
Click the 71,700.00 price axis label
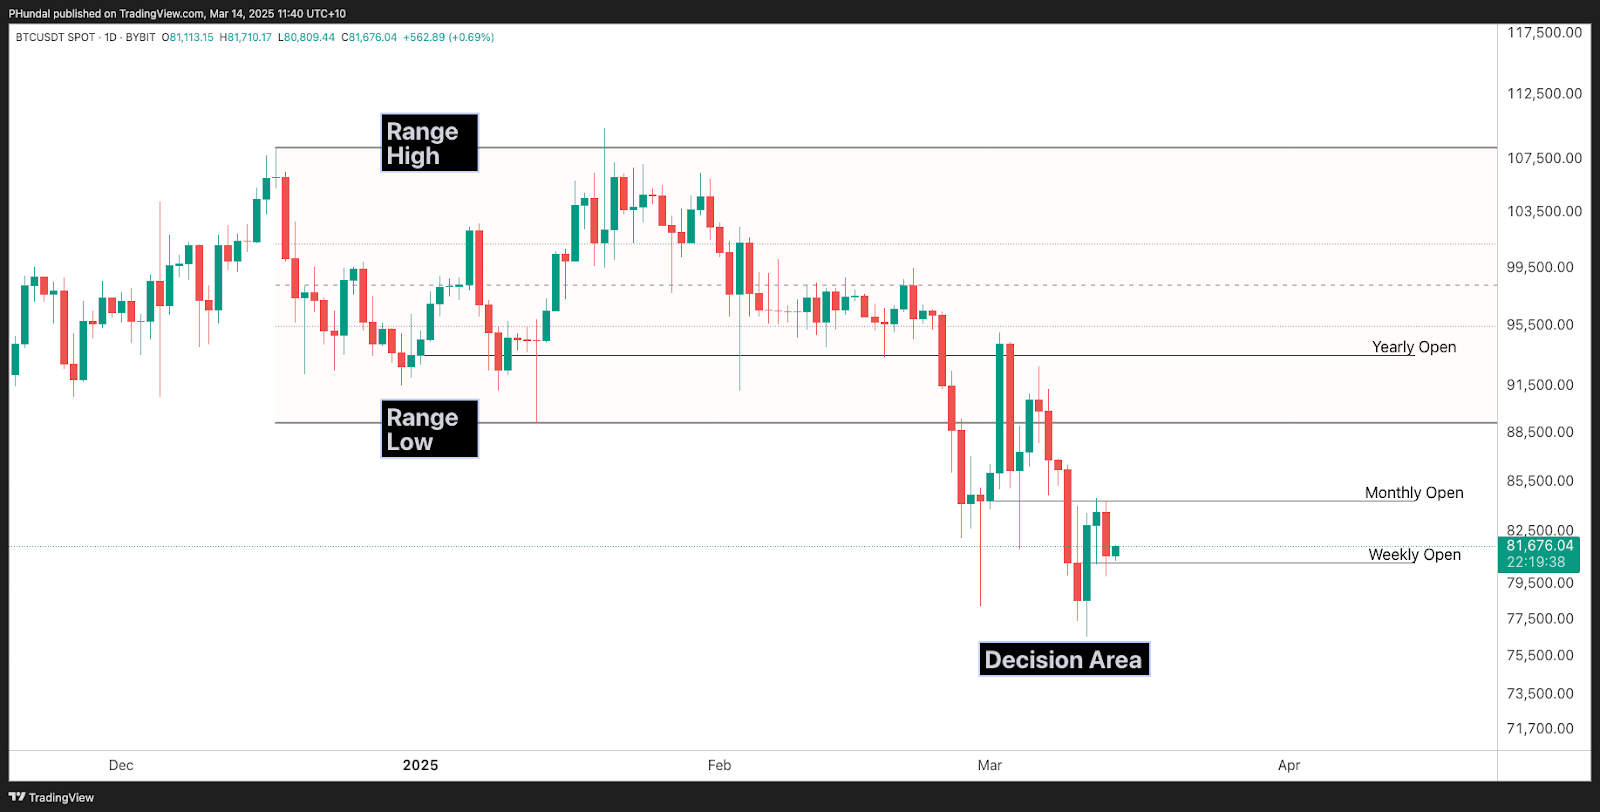(x=1540, y=728)
